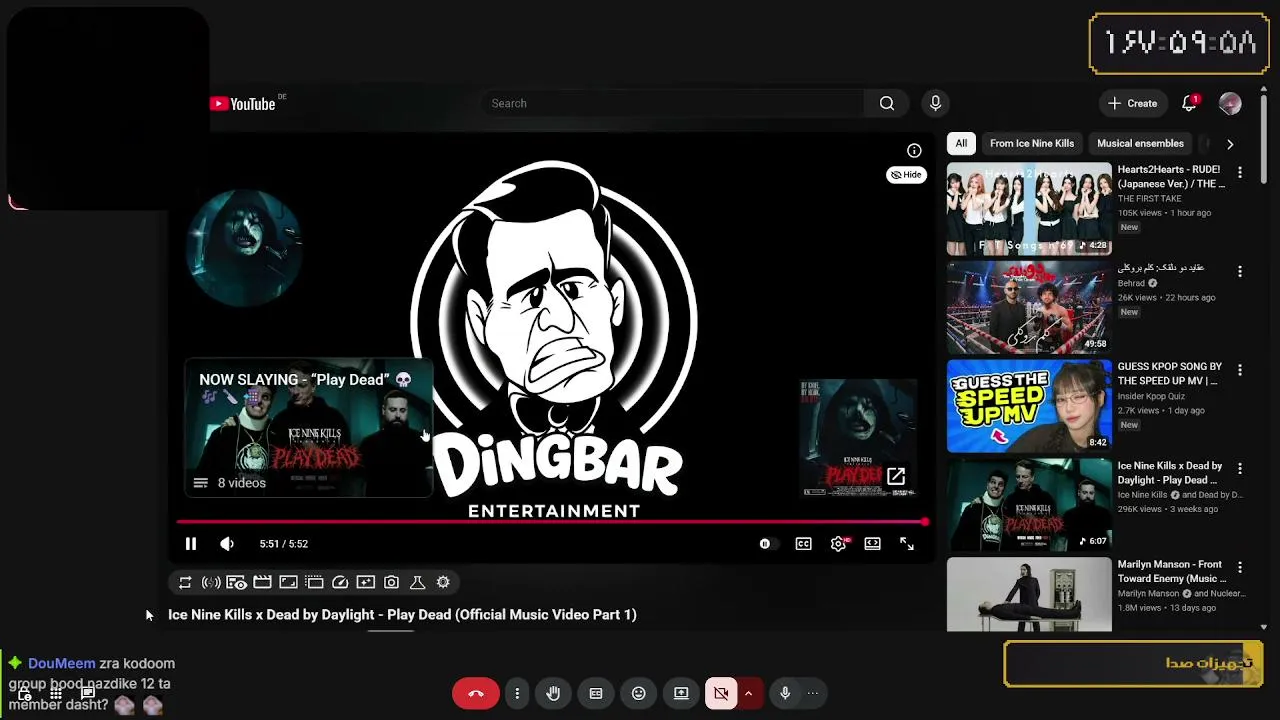Select the From Ice Nine Kills chip
The image size is (1280, 720).
coord(1032,143)
